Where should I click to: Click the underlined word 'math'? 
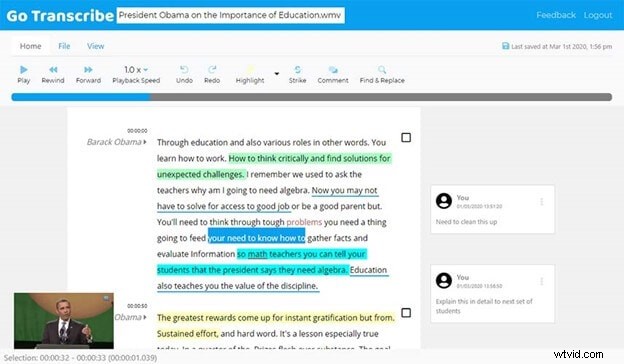257,254
